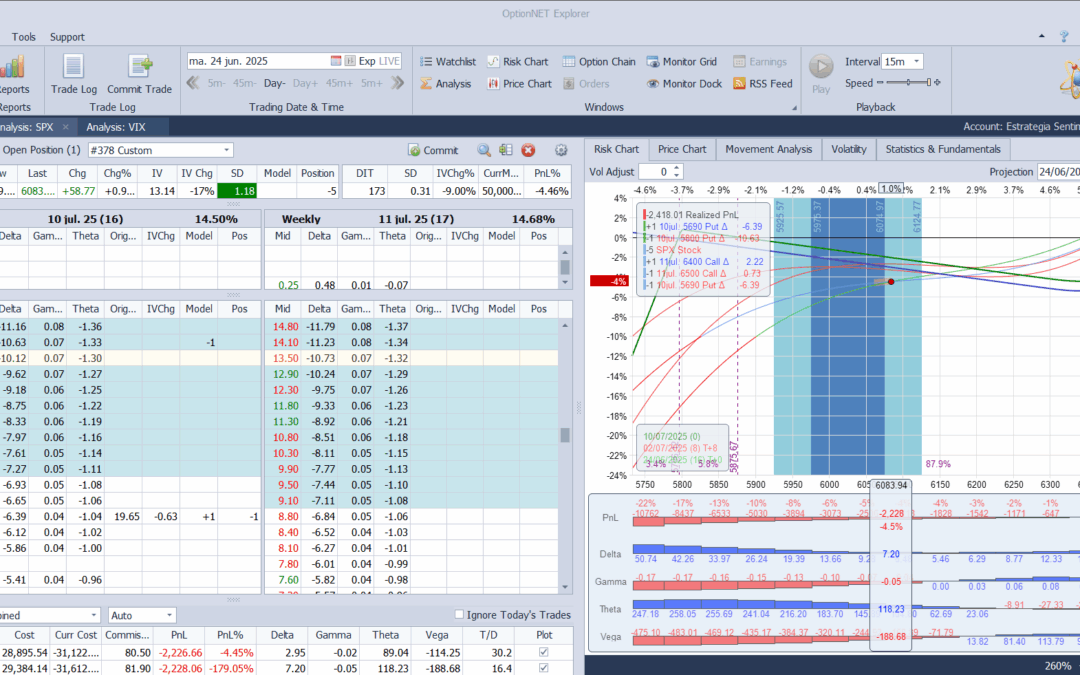Viewport: 1080px width, 675px height.
Task: Open the Trade Log icon
Action: (73, 67)
